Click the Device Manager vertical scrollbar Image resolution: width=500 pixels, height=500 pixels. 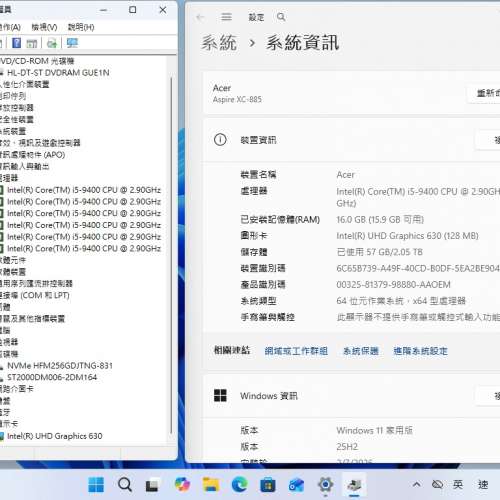171,255
